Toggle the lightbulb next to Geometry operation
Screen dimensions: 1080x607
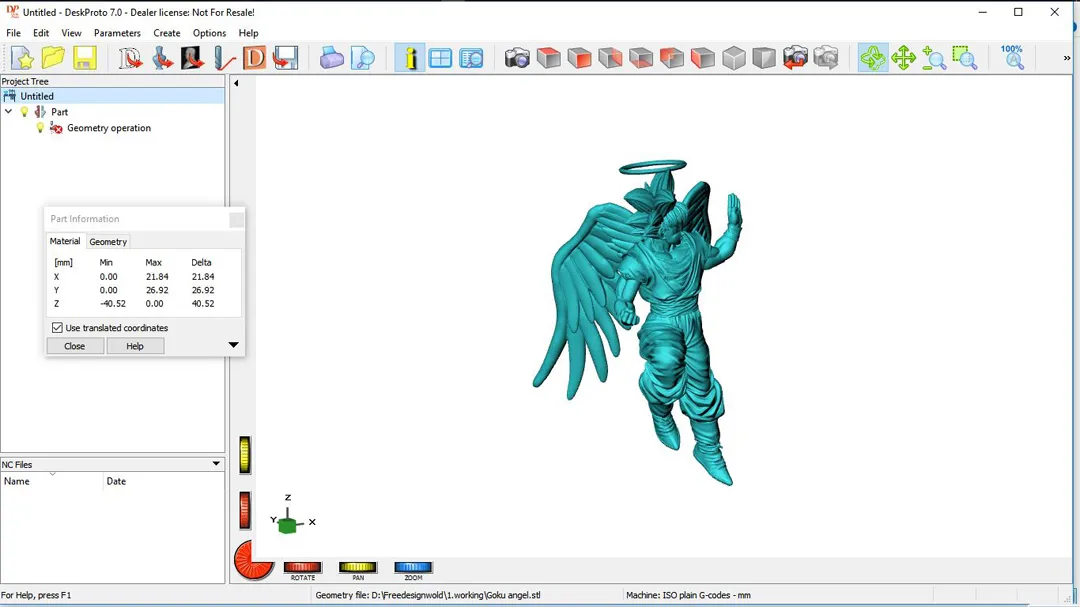tap(40, 128)
